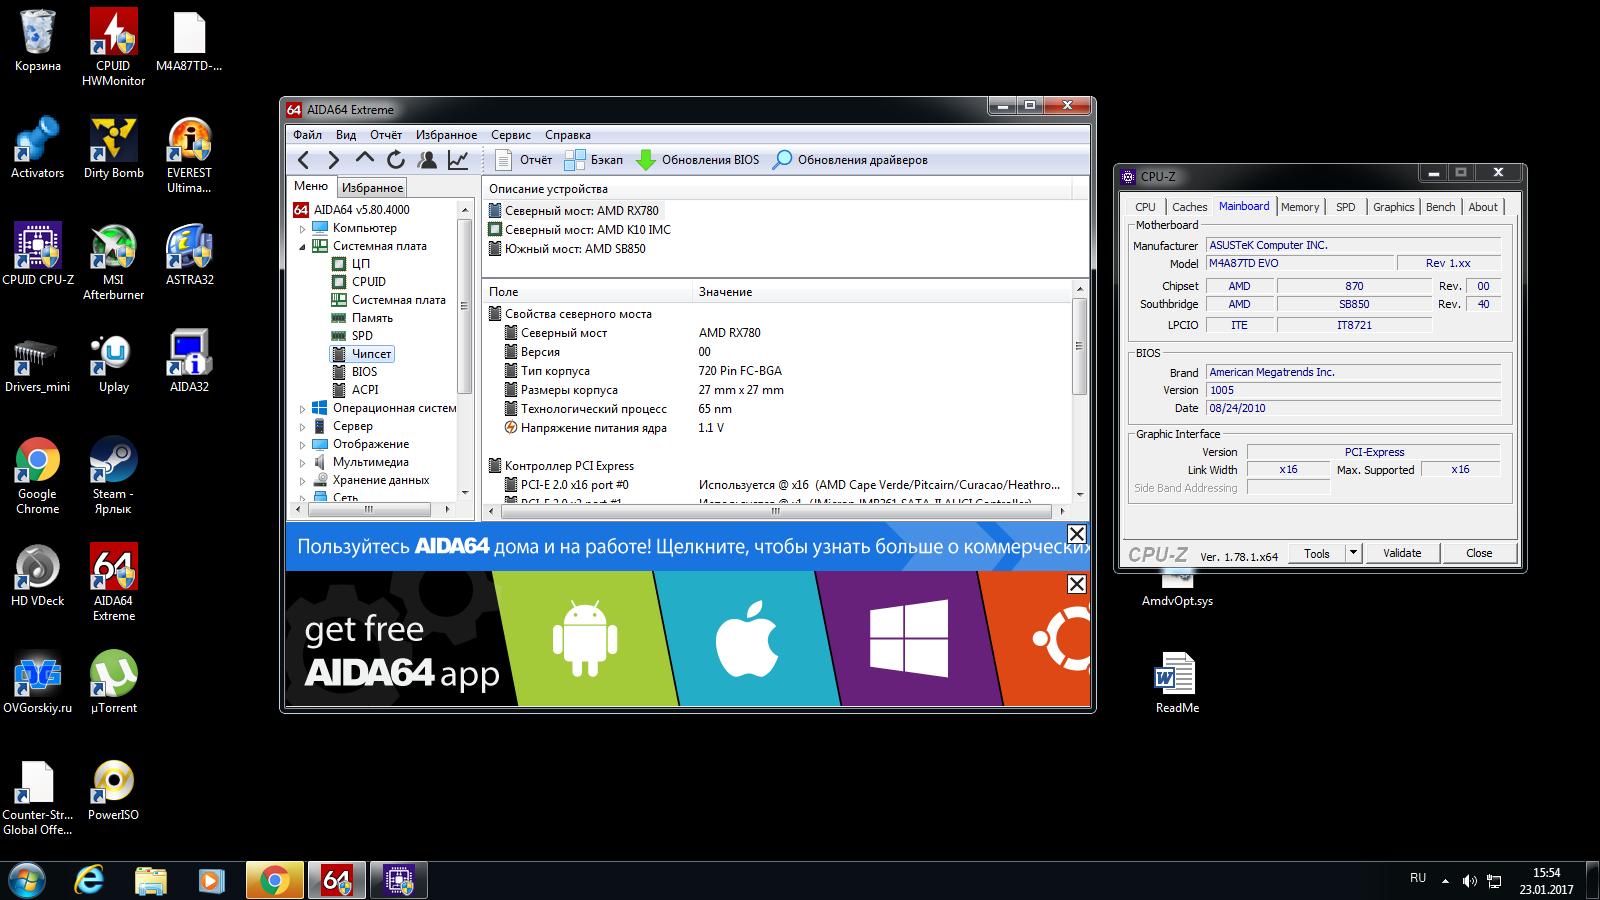Image resolution: width=1600 pixels, height=900 pixels.
Task: Open Google Chrome from the taskbar
Action: [x=274, y=881]
